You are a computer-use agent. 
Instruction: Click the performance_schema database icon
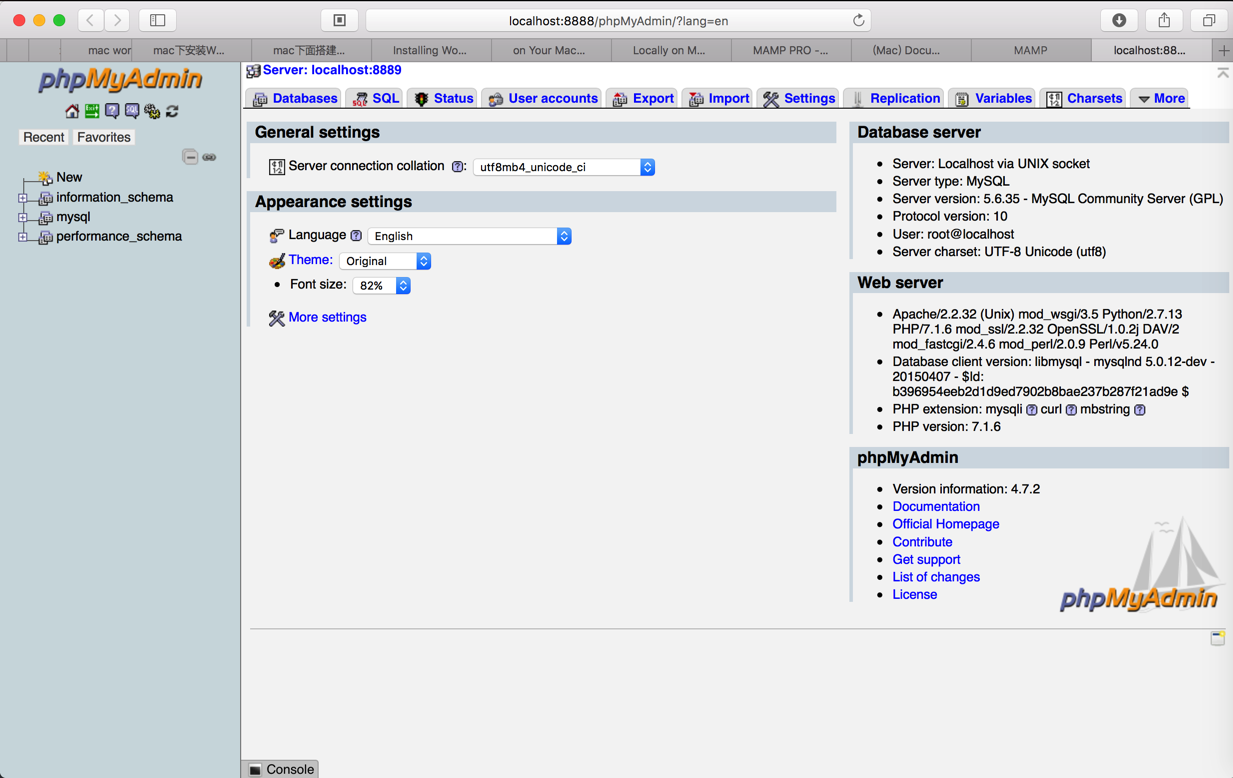pos(45,237)
